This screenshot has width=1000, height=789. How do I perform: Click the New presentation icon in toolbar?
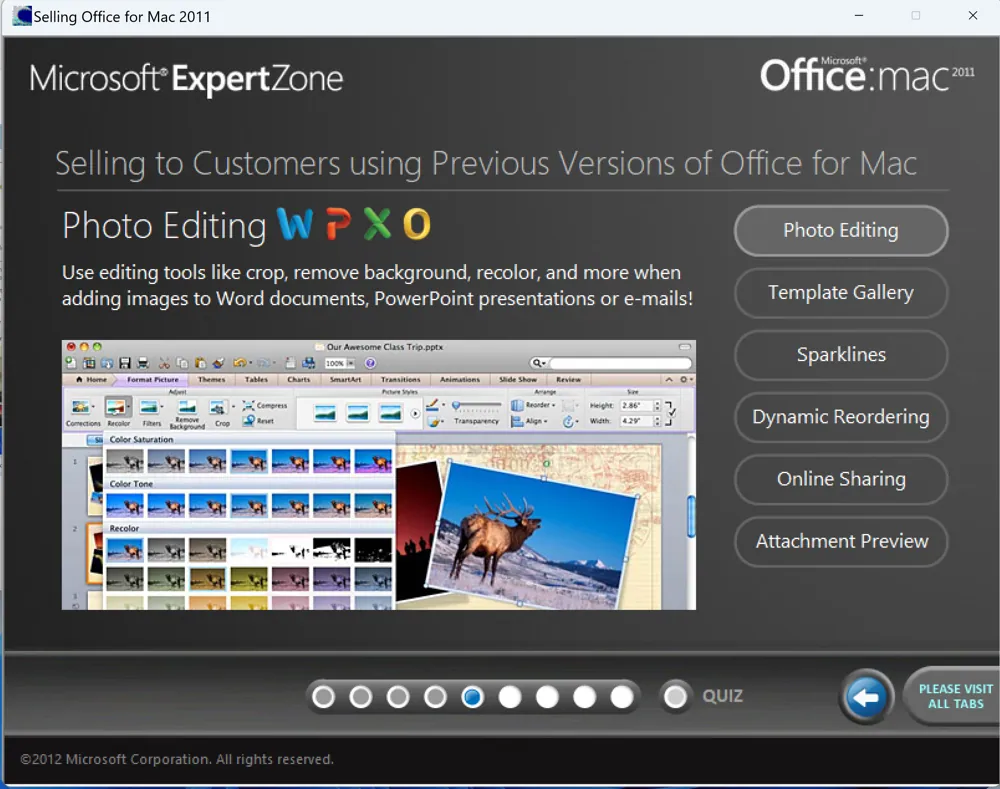[71, 363]
